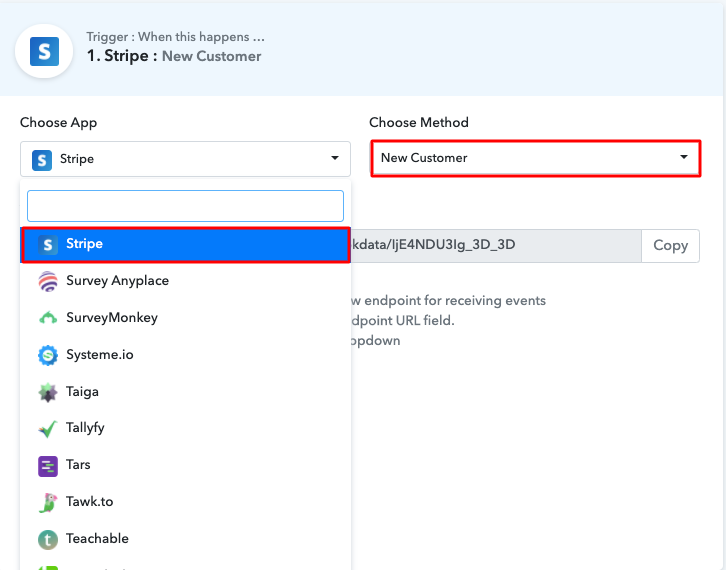Click the Tars purple logo icon
Image resolution: width=726 pixels, height=570 pixels.
click(48, 466)
